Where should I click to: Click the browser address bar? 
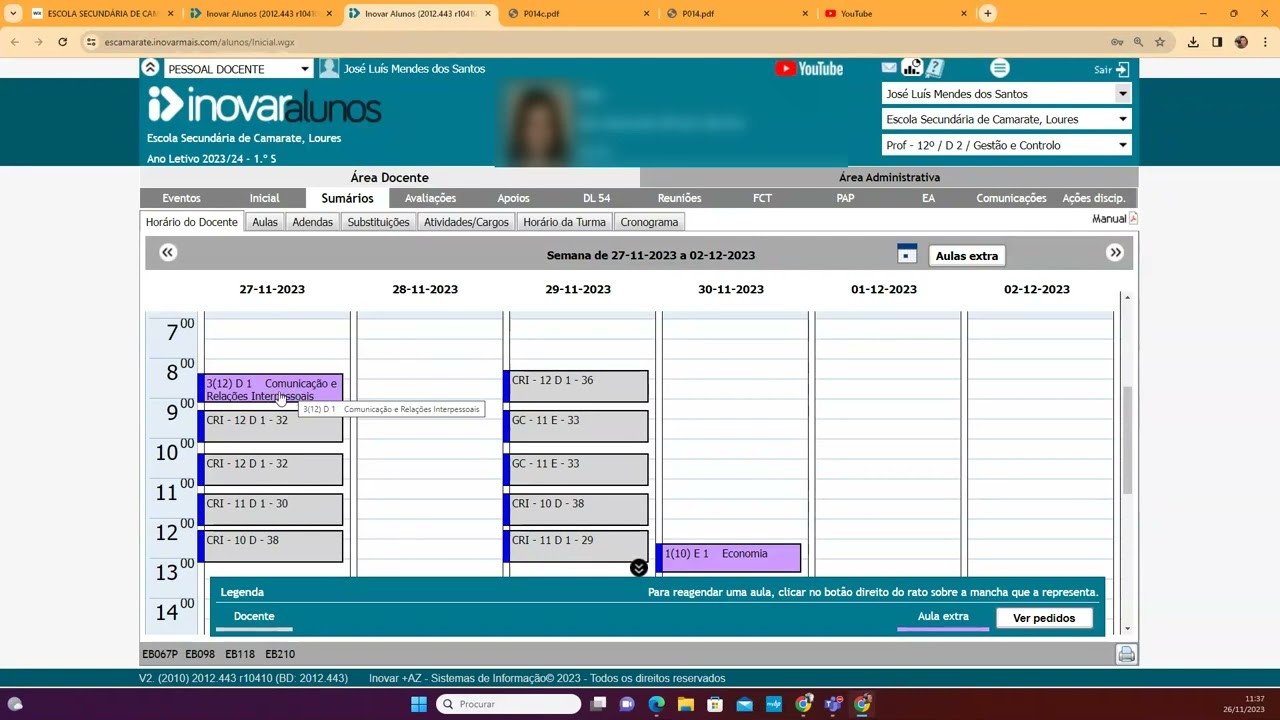[x=600, y=42]
